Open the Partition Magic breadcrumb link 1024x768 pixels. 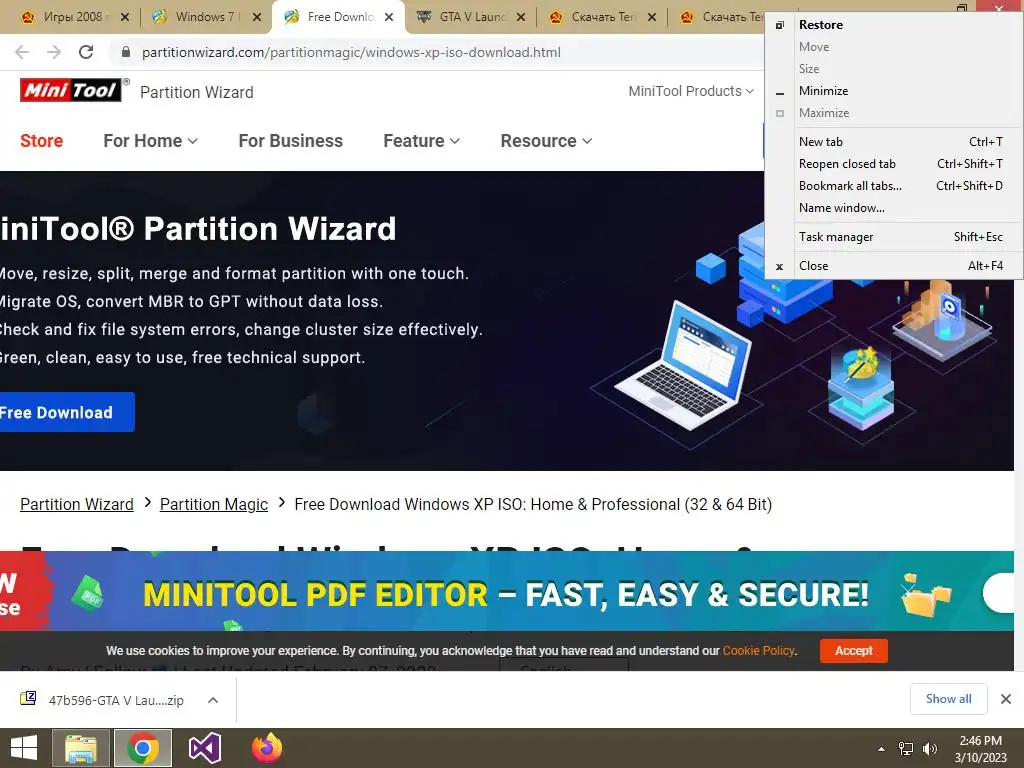pos(214,504)
